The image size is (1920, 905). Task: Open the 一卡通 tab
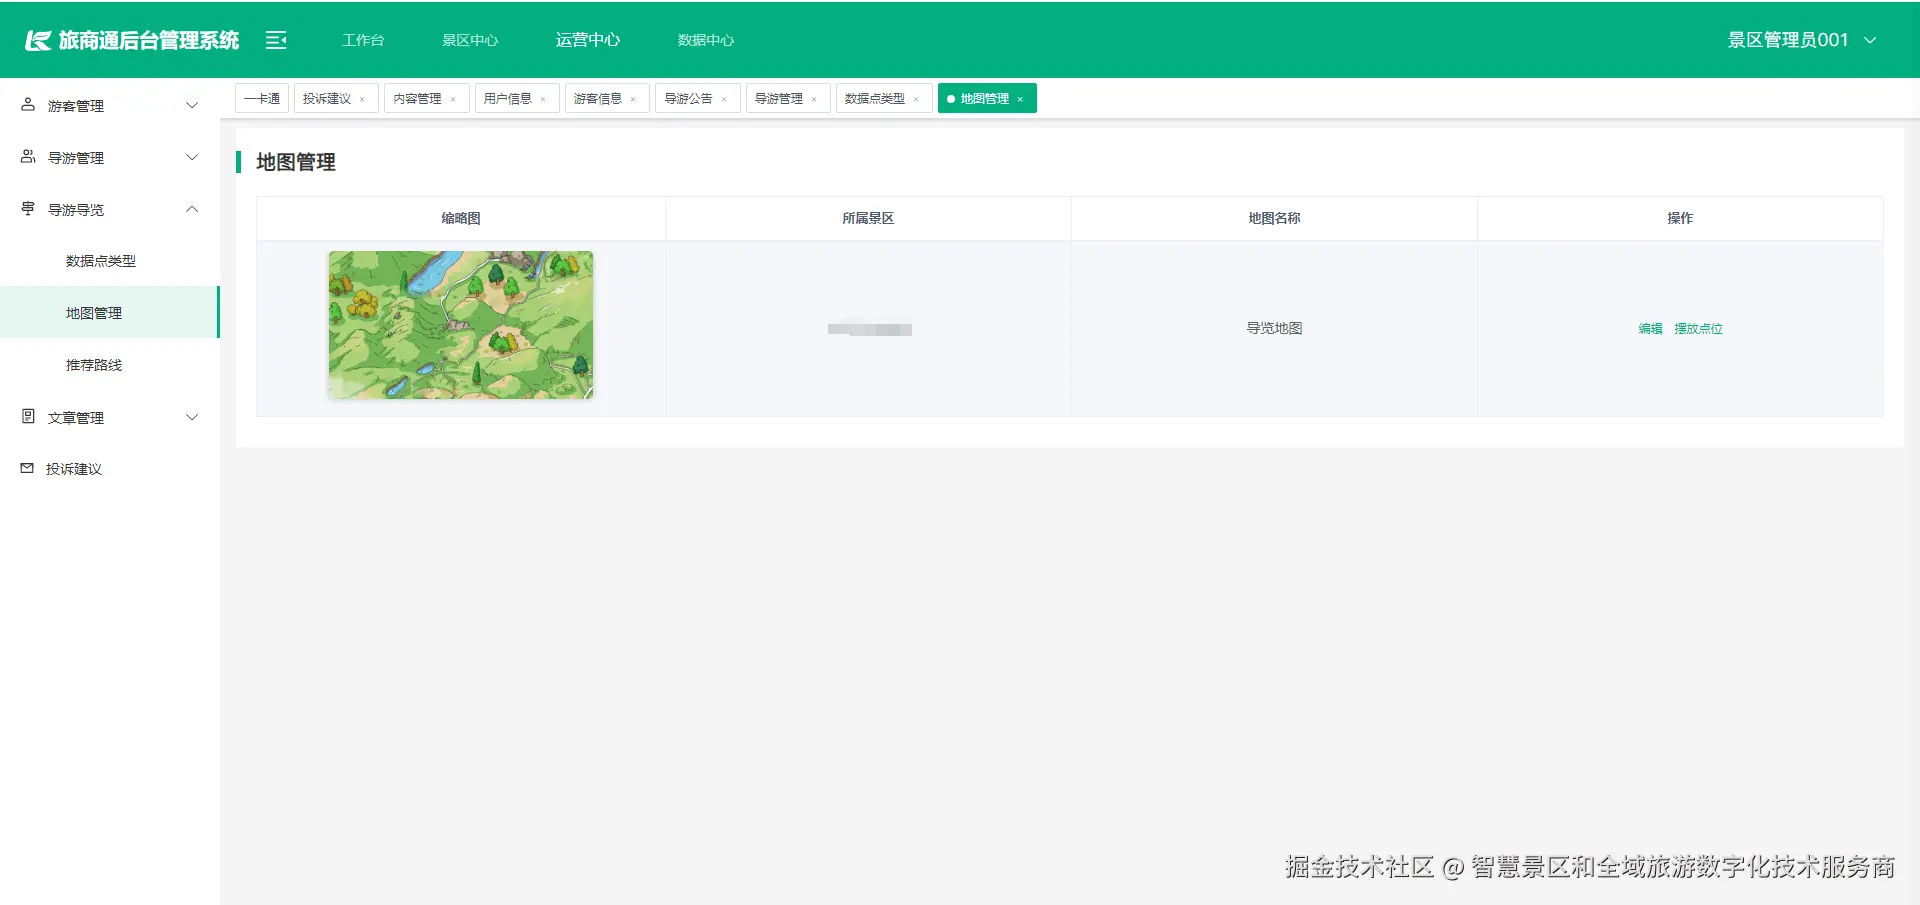tap(261, 98)
